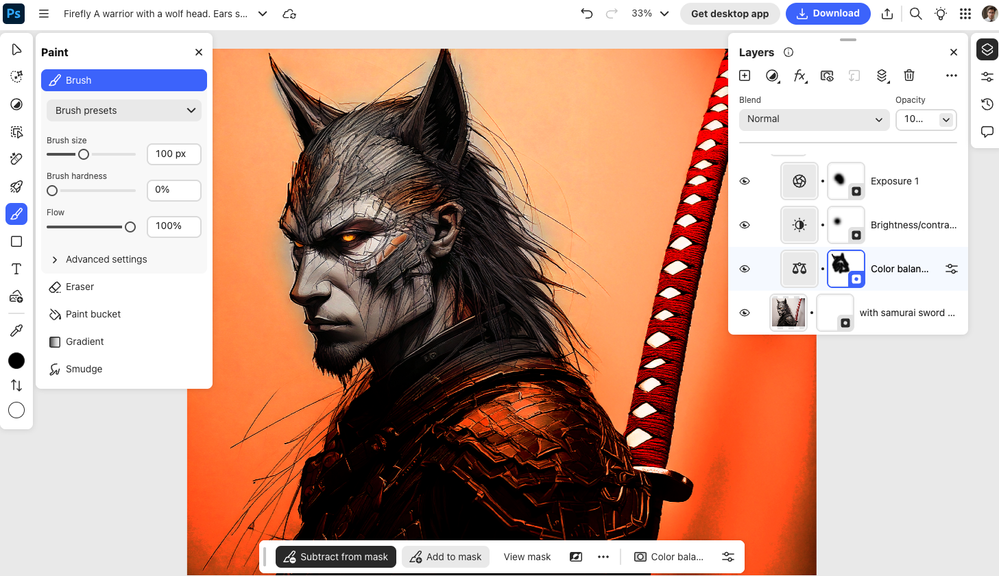Select Brush in the Paint panel
Image resolution: width=999 pixels, height=576 pixels.
124,80
